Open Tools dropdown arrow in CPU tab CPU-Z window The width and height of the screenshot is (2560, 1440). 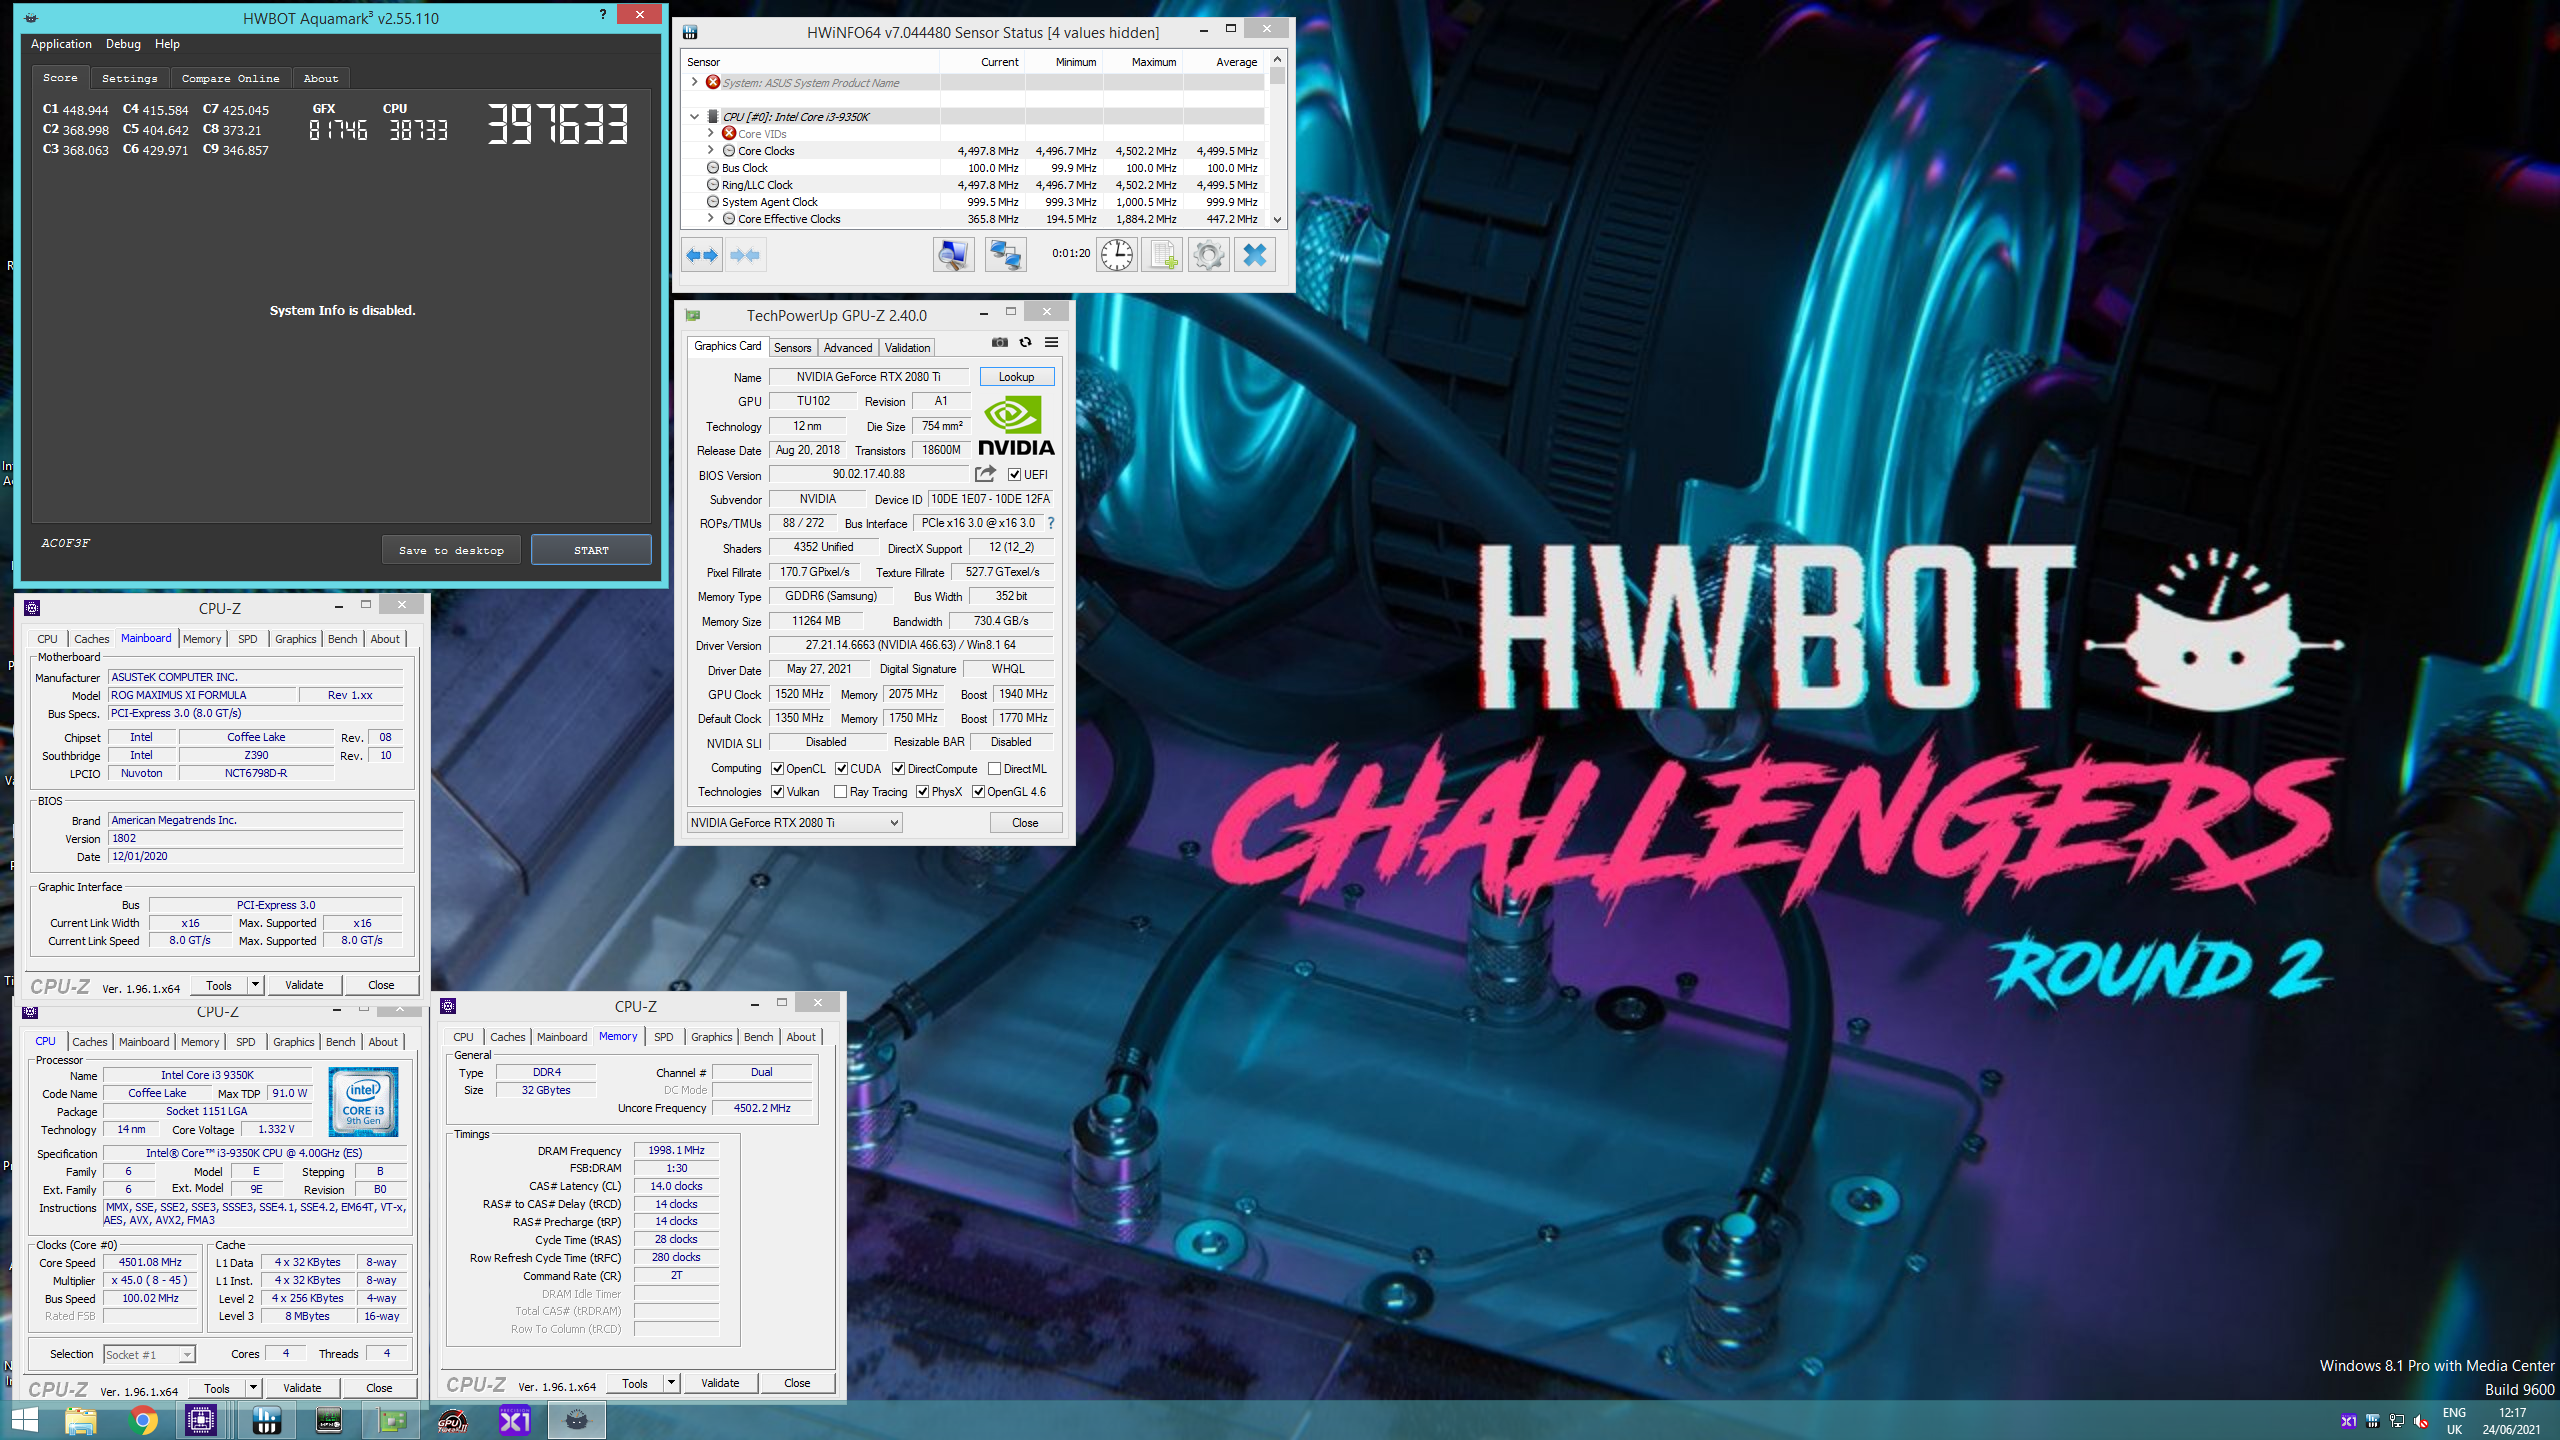[253, 1388]
